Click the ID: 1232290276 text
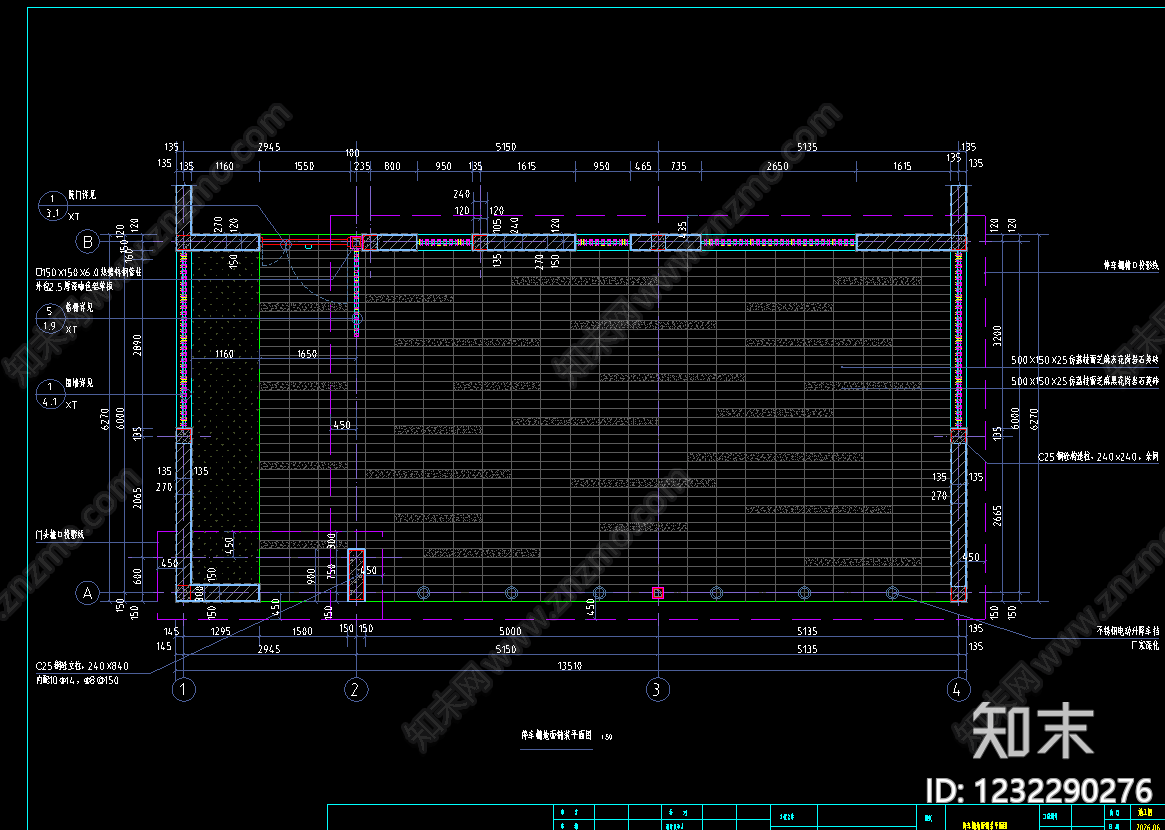The height and width of the screenshot is (830, 1165). (1037, 789)
